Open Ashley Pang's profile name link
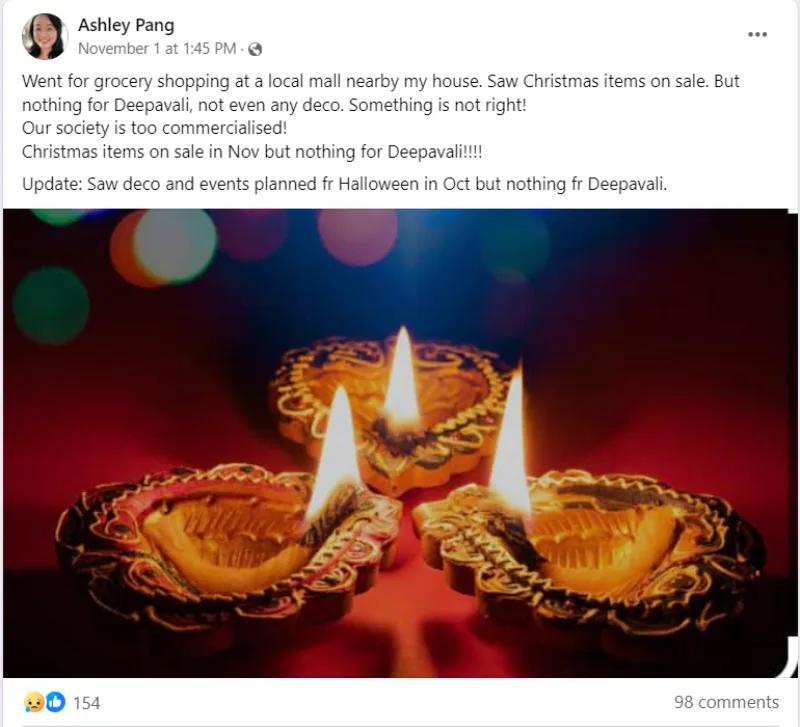800x727 pixels. [126, 25]
